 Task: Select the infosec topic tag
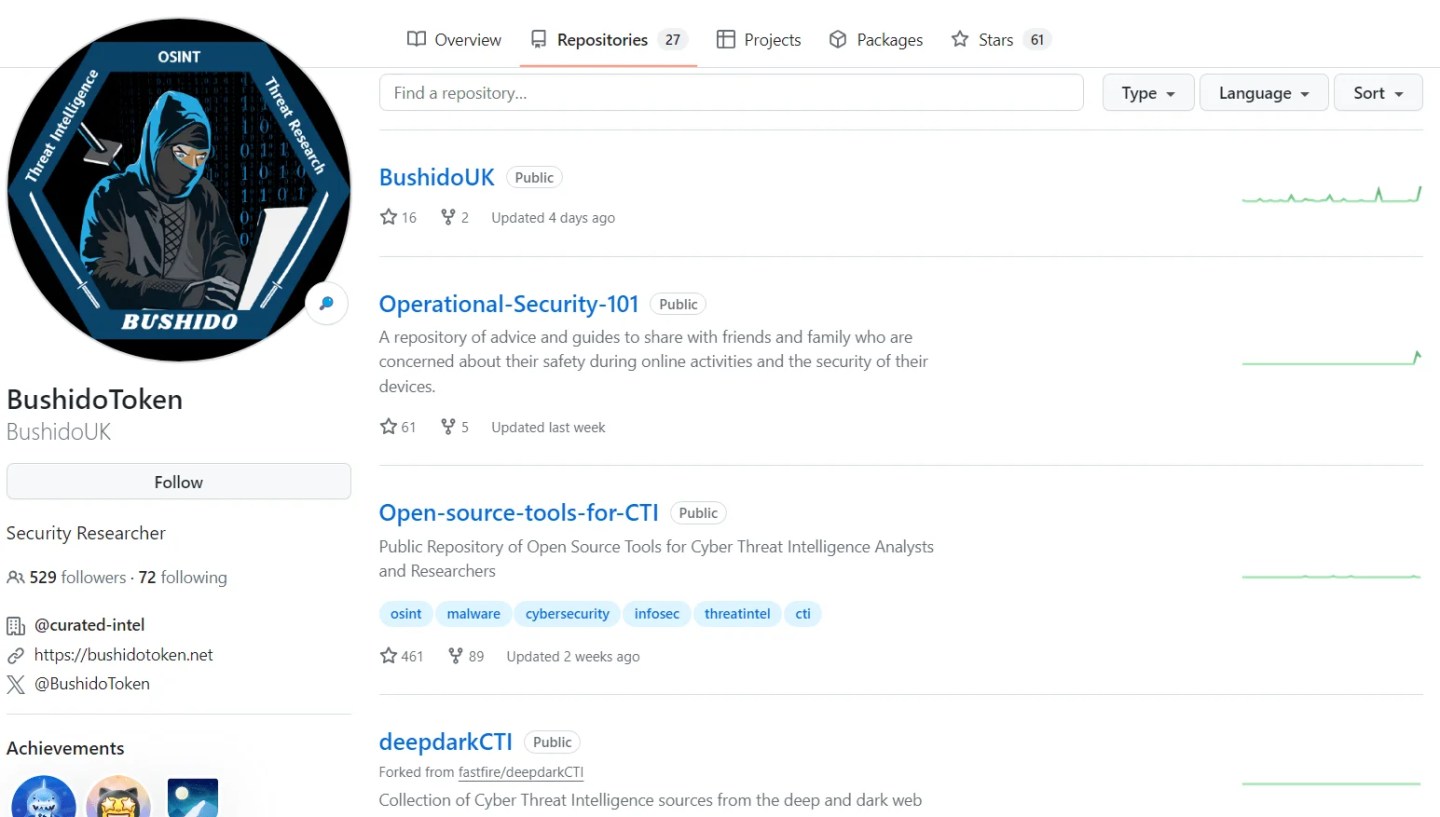pos(657,614)
